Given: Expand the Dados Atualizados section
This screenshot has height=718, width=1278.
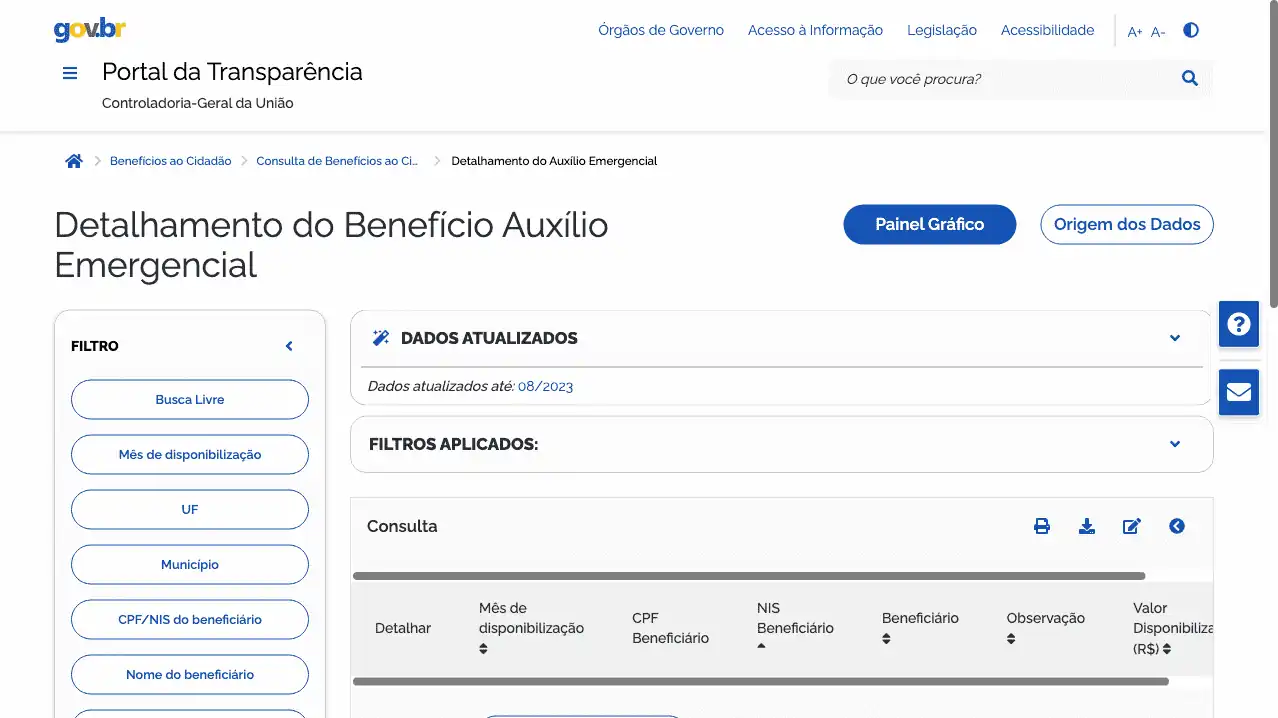Looking at the screenshot, I should tap(1175, 338).
